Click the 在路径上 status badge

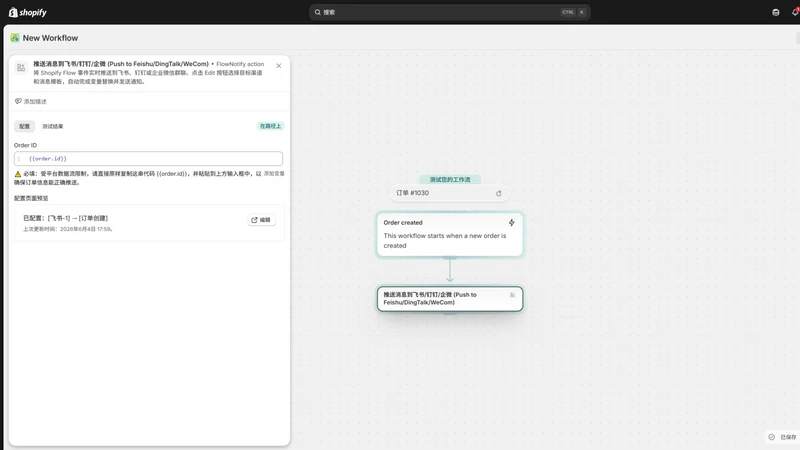(270, 126)
